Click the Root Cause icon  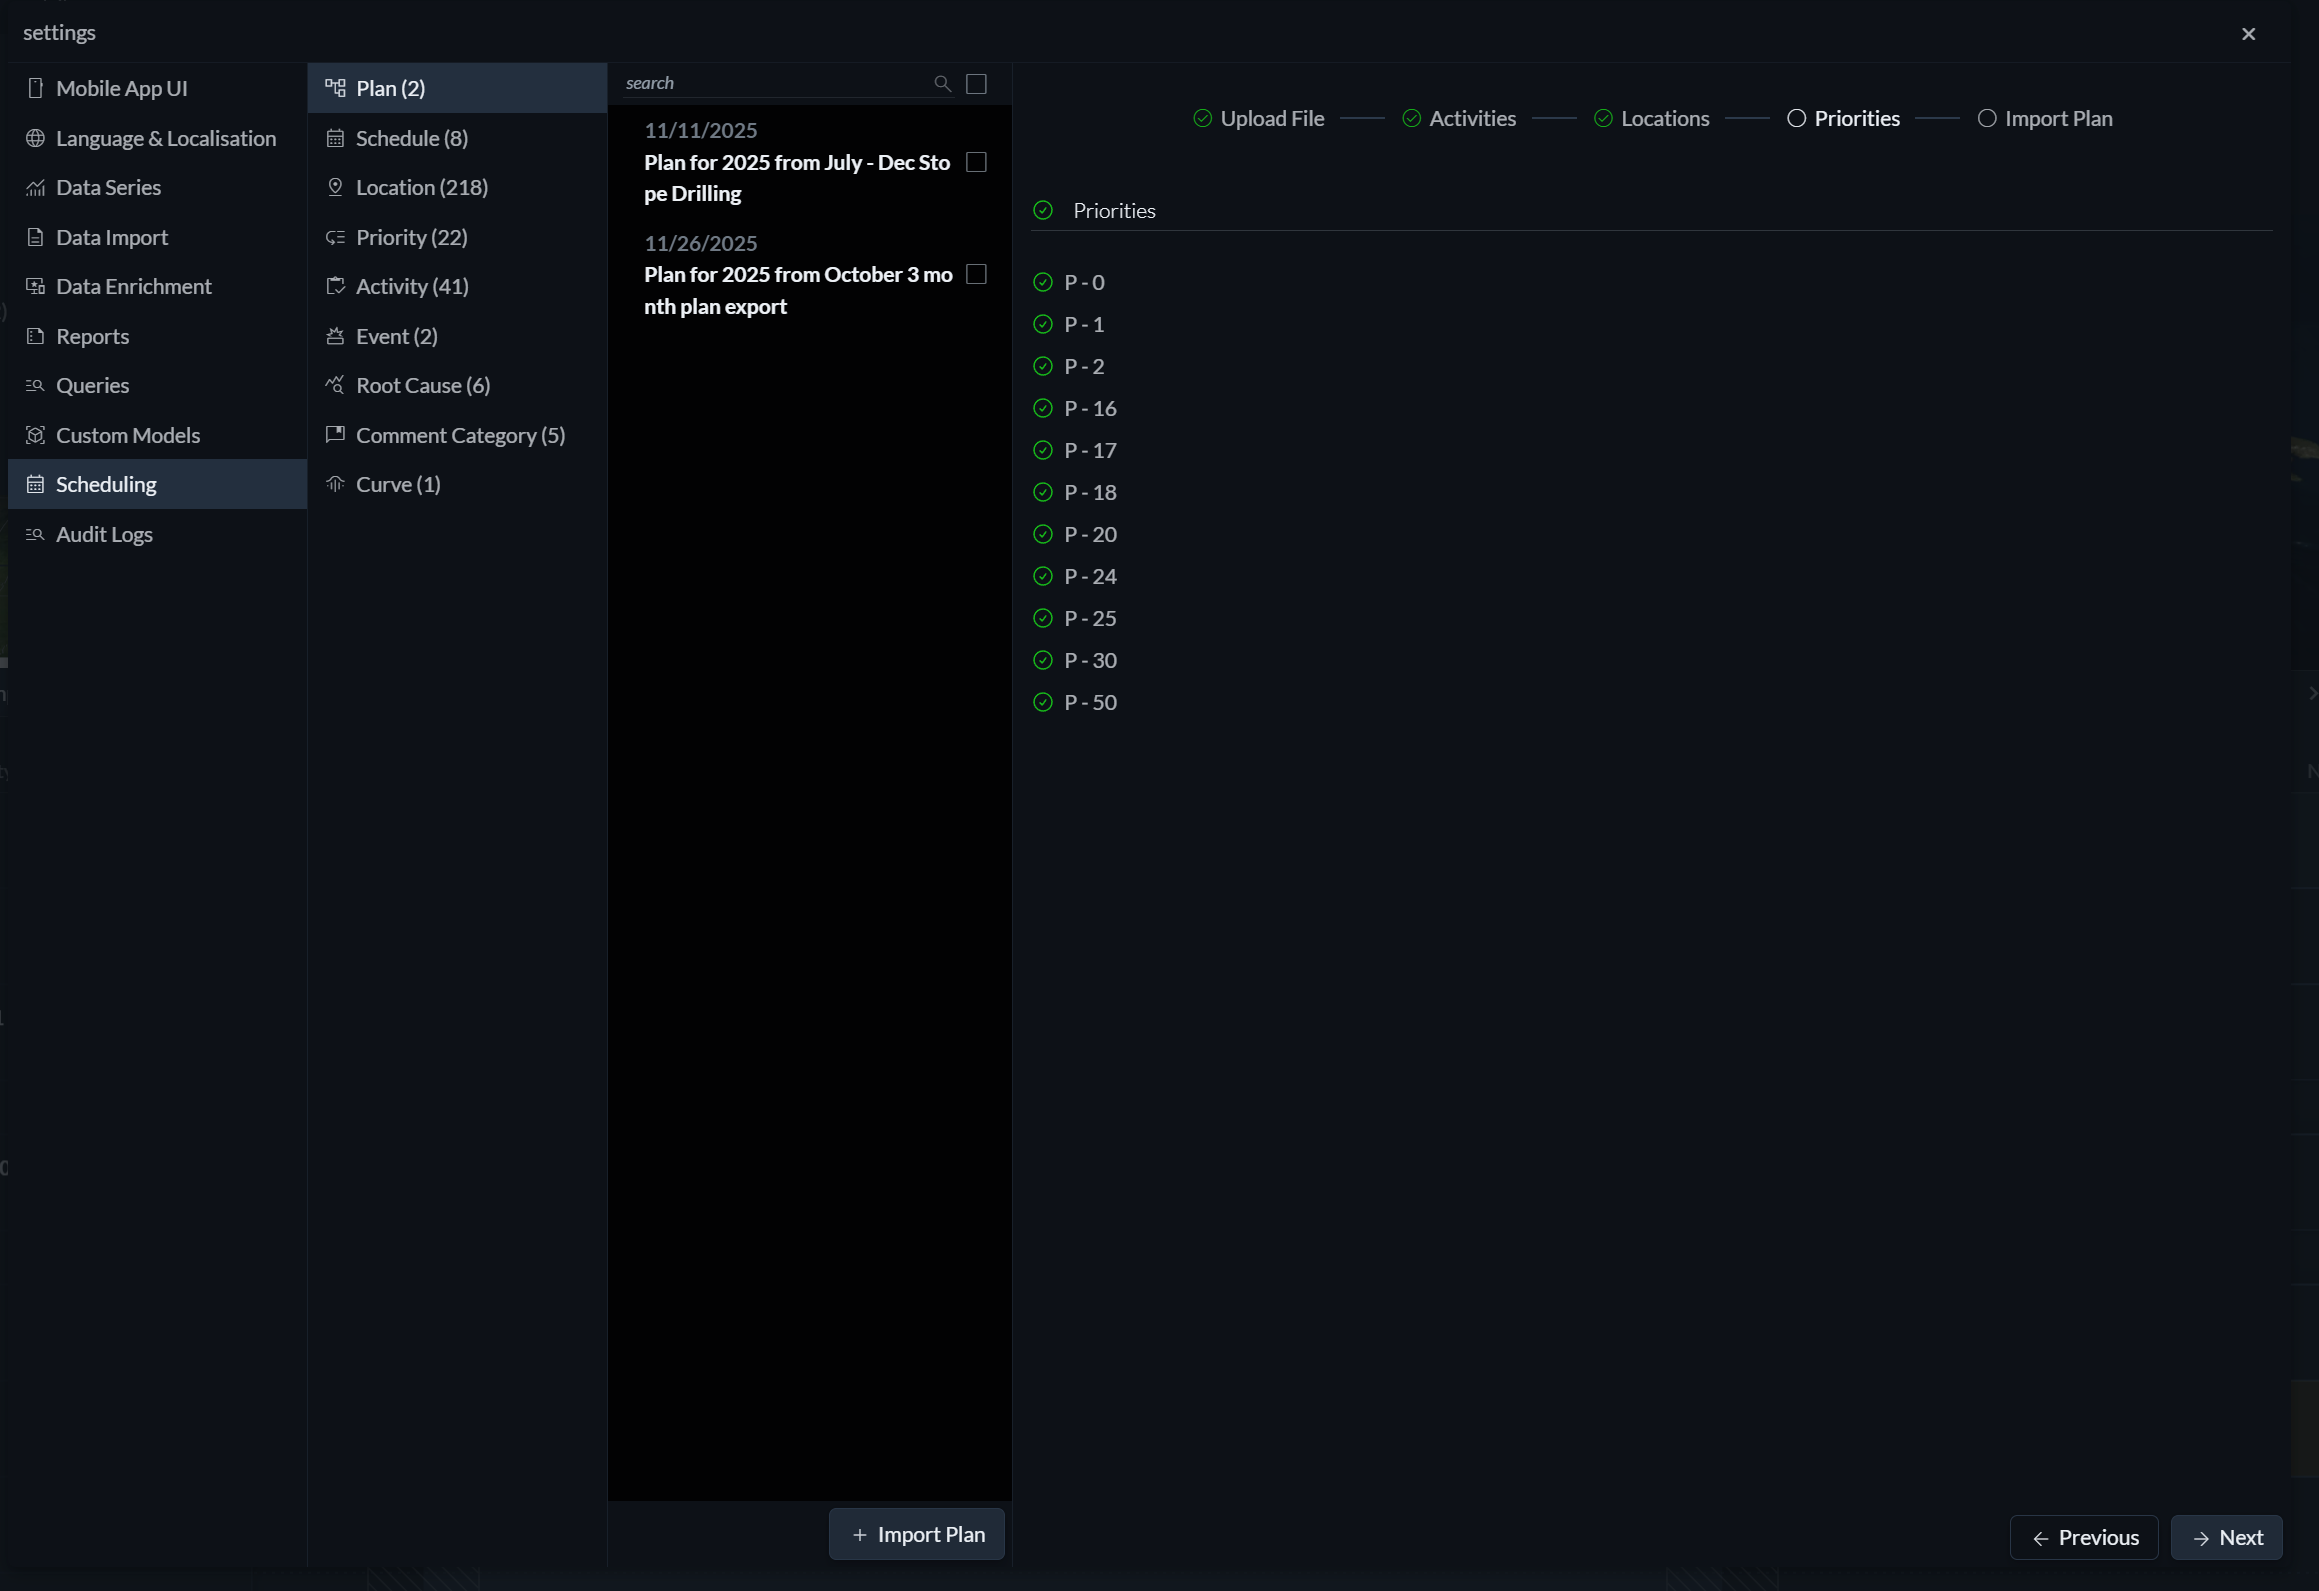tap(335, 385)
